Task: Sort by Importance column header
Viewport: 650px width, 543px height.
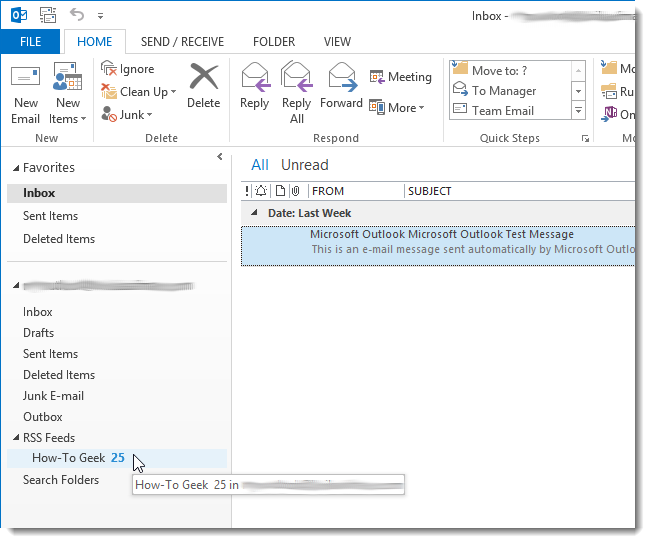Action: click(x=247, y=191)
